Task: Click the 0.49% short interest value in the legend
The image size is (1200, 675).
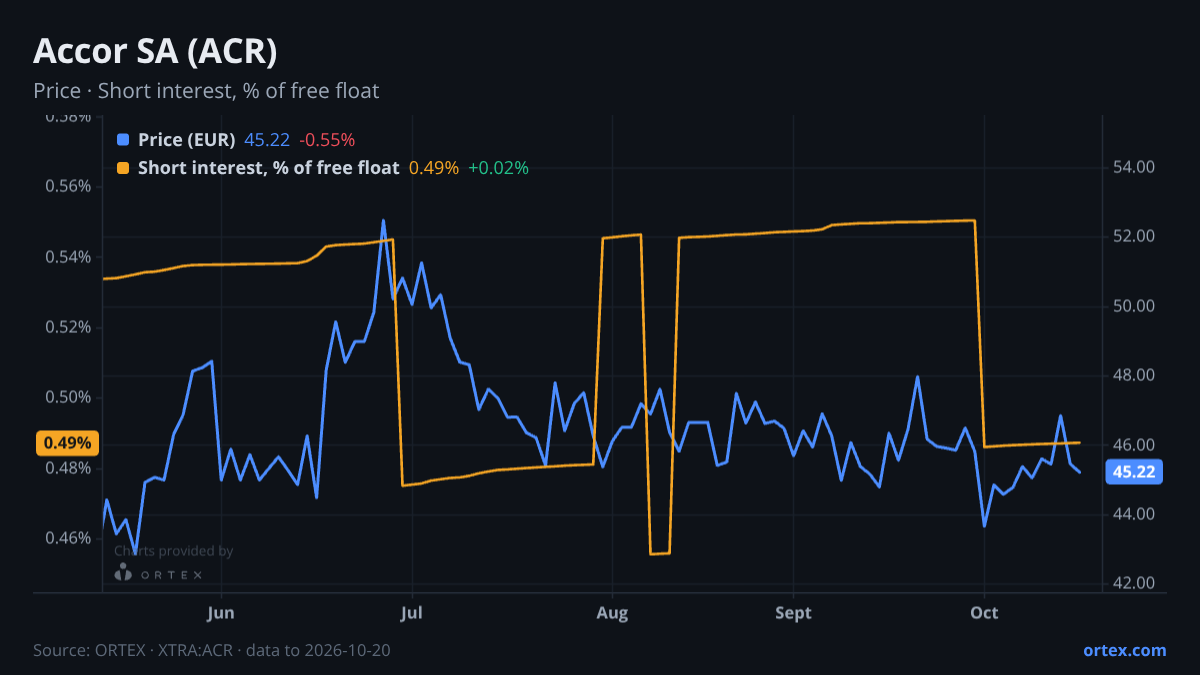Action: [x=434, y=168]
